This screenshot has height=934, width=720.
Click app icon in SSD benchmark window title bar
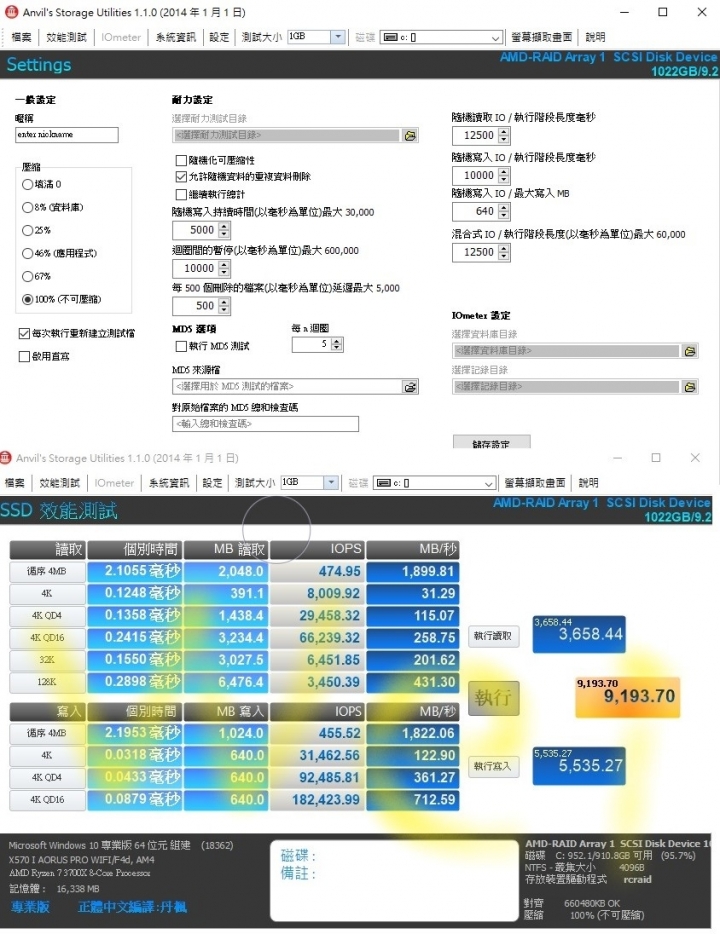tap(6, 457)
